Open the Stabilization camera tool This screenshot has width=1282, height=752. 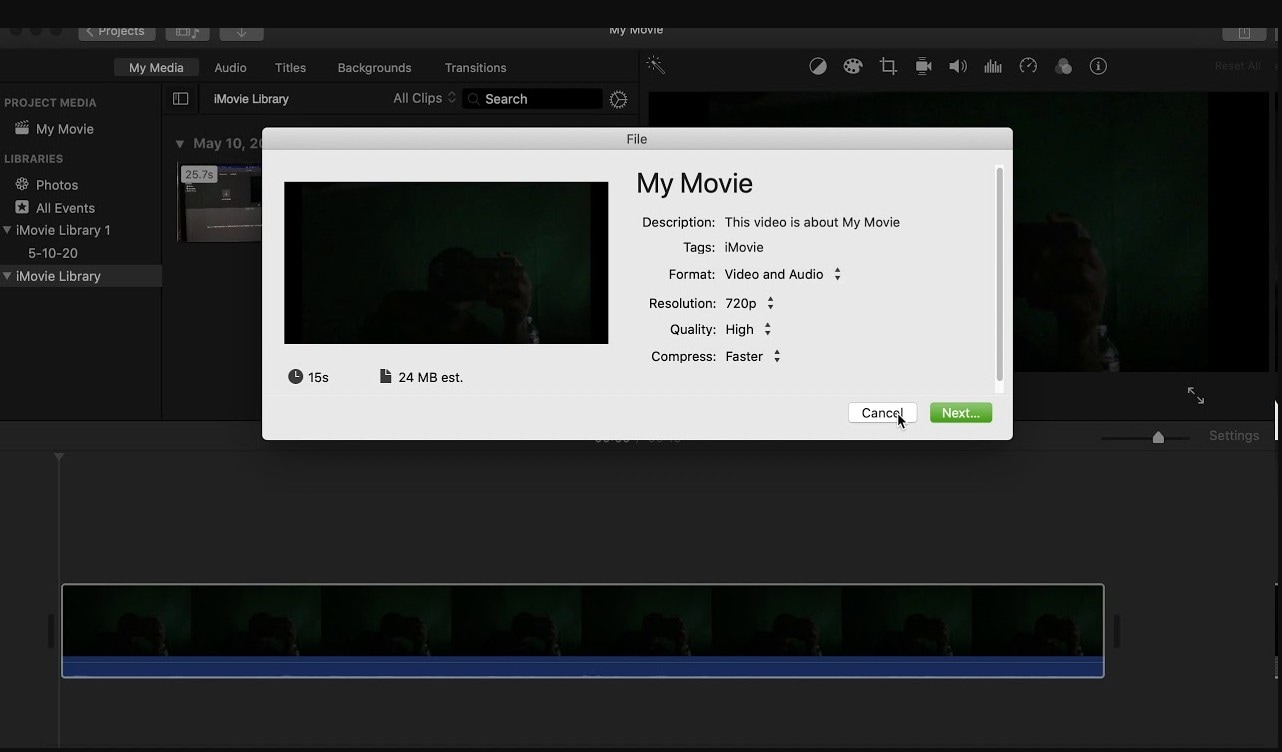(x=923, y=66)
